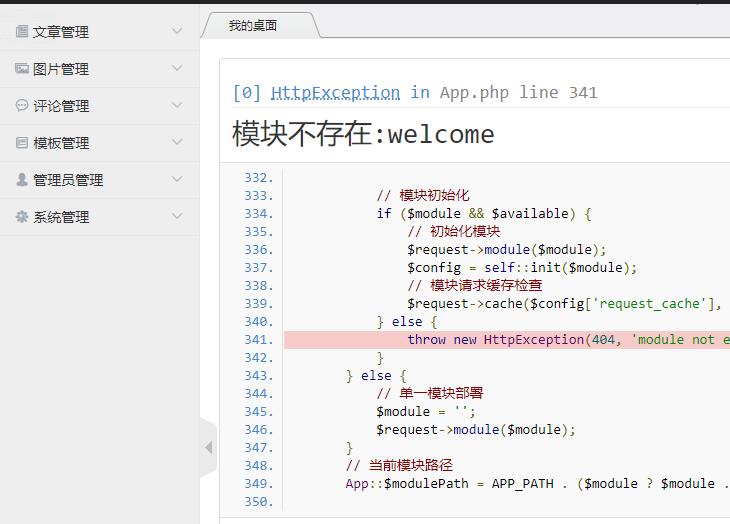Open the 系统管理 menu item
The height and width of the screenshot is (524, 730).
61,217
